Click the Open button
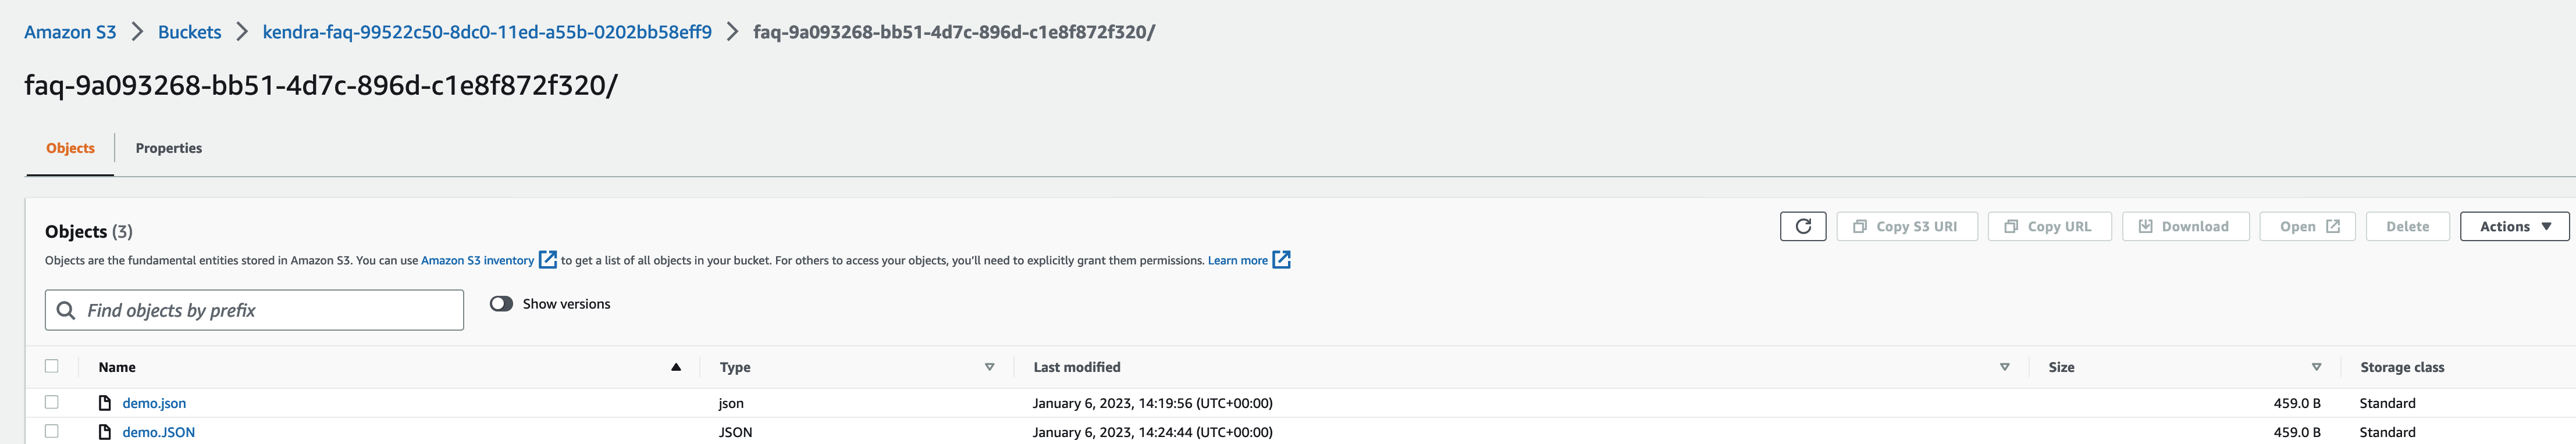This screenshot has height=444, width=2576. pos(2307,226)
